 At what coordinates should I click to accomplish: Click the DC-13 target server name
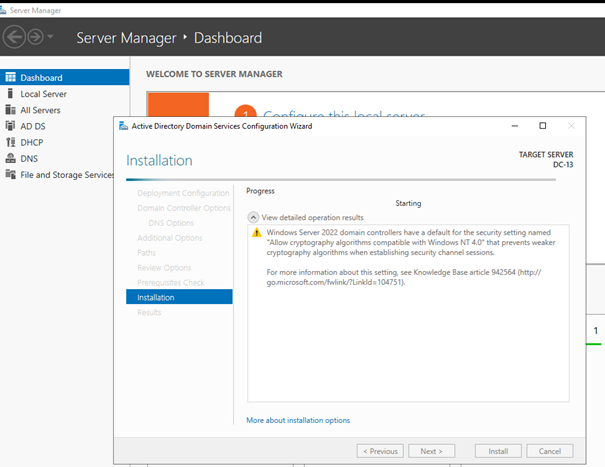(563, 165)
